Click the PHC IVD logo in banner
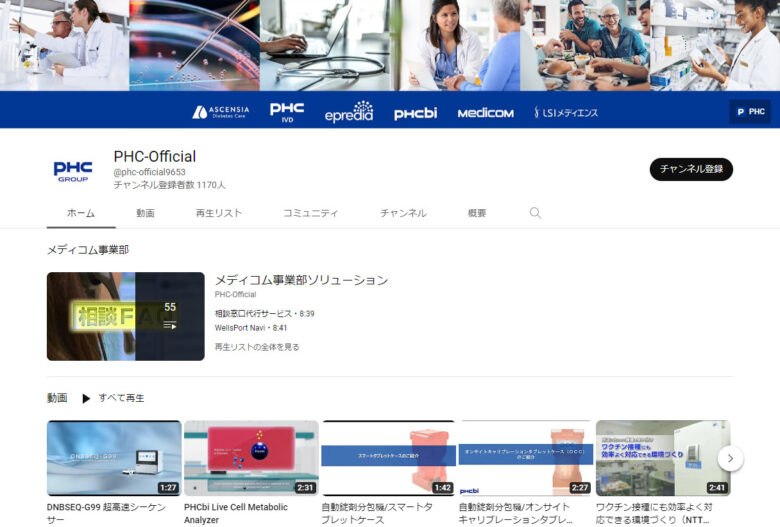The height and width of the screenshot is (527, 780). coord(287,112)
